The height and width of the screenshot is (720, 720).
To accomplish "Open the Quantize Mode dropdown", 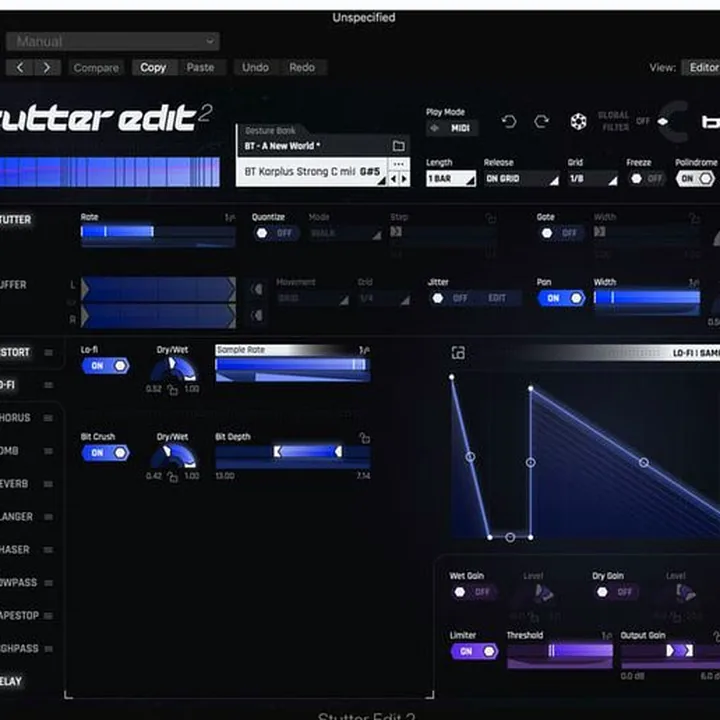I will click(x=345, y=234).
